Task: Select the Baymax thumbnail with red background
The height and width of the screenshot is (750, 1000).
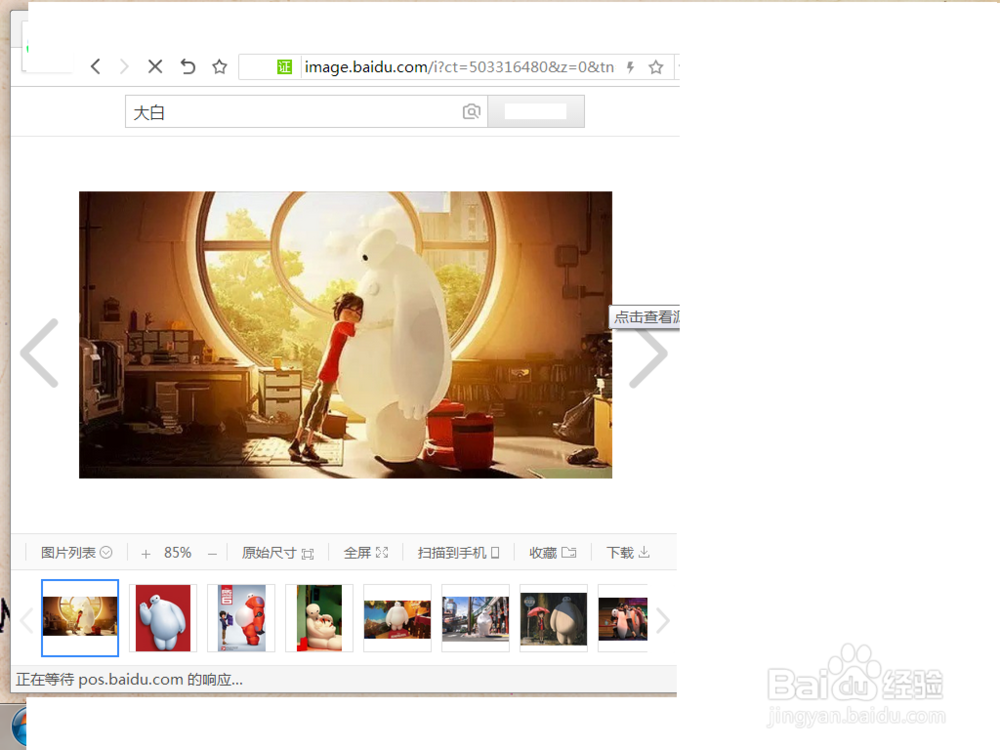Action: point(163,617)
